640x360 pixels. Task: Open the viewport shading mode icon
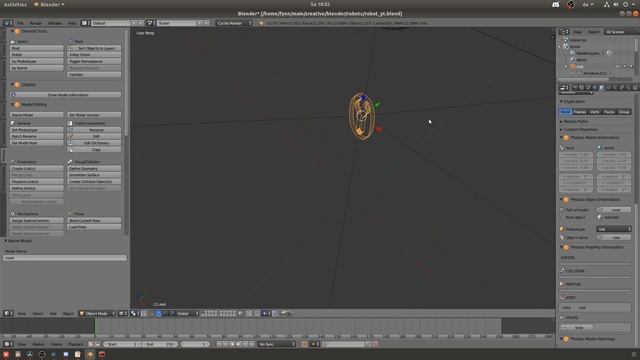tap(122, 313)
